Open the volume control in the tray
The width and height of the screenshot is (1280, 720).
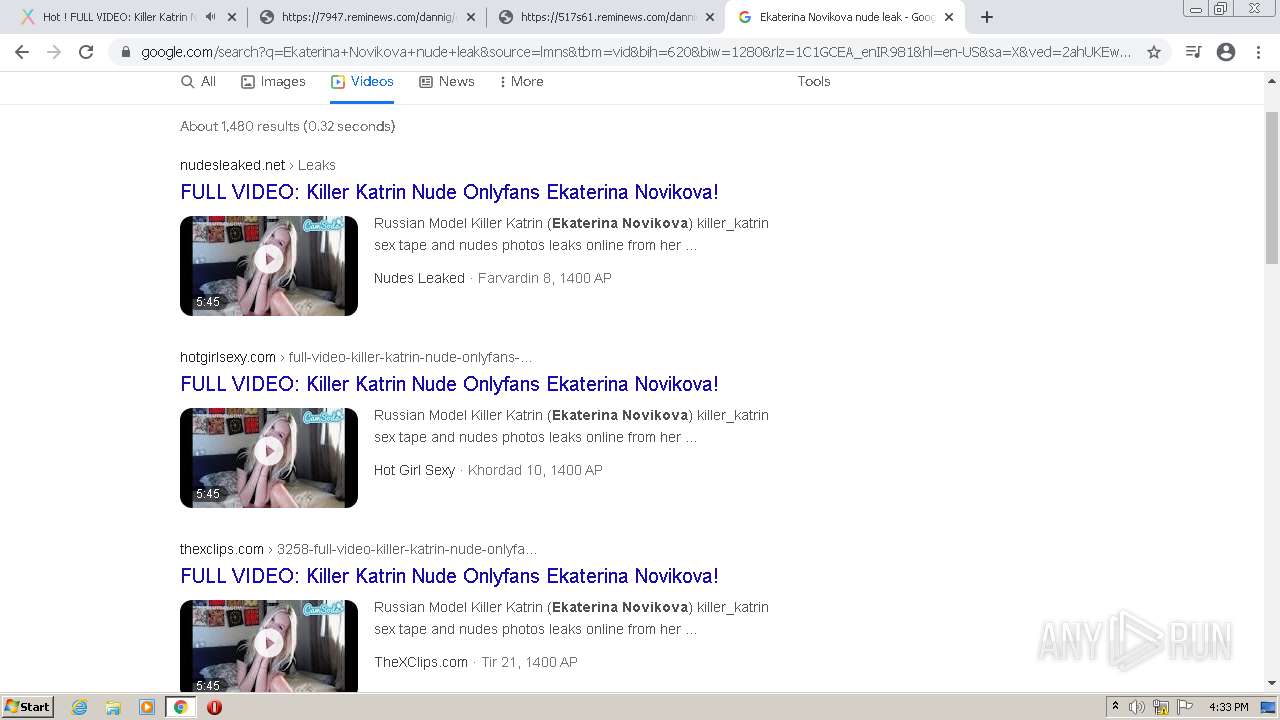click(x=1137, y=707)
